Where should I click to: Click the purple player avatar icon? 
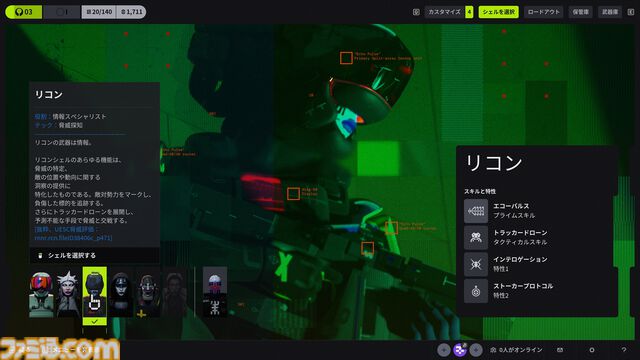point(460,350)
